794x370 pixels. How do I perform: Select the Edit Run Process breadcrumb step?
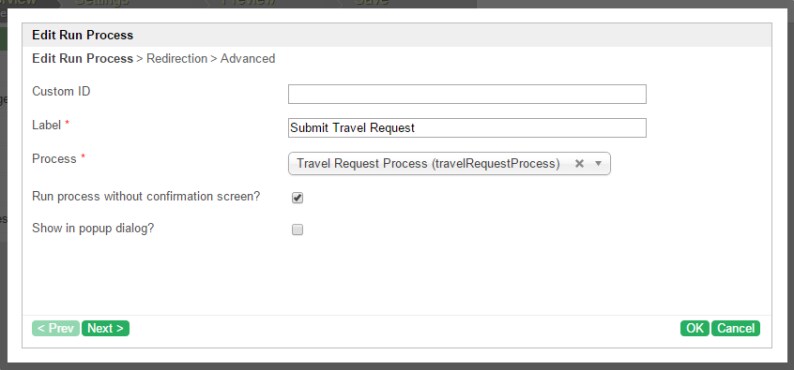tap(83, 59)
